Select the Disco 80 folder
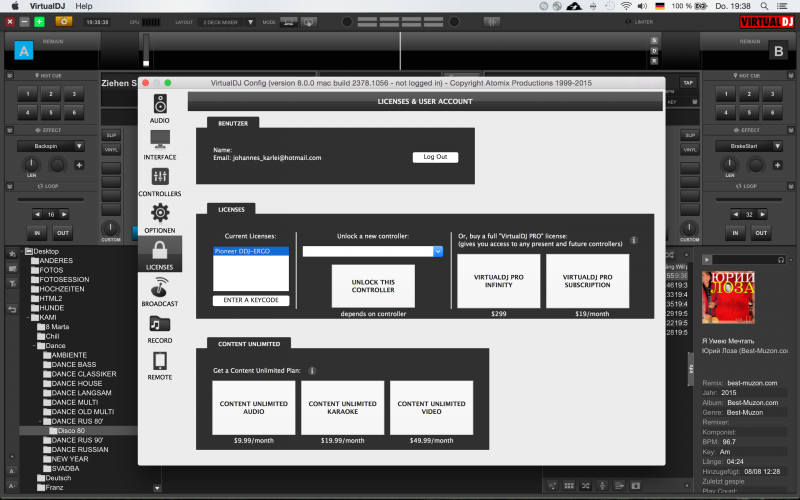Screen dimensions: 800x500 [70, 431]
